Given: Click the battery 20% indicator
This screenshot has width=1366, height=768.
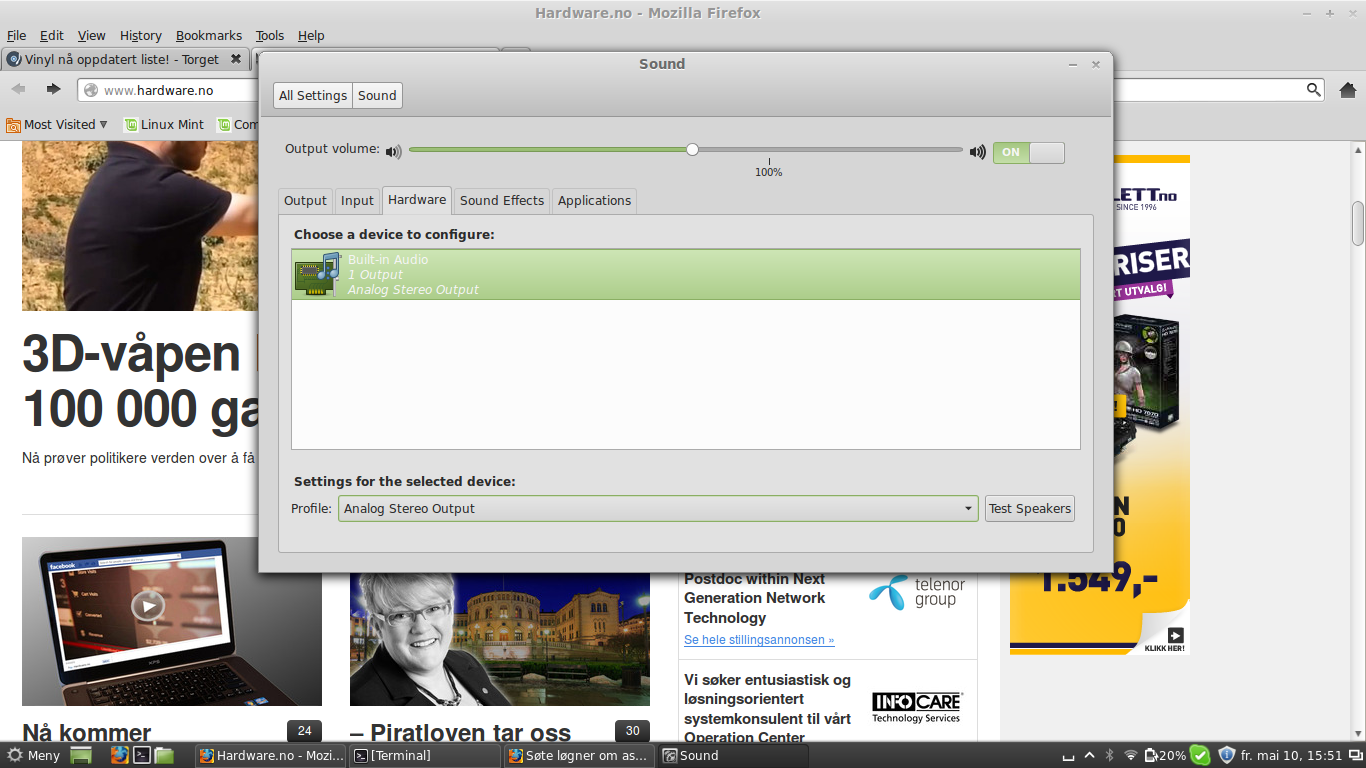Looking at the screenshot, I should tap(1165, 755).
